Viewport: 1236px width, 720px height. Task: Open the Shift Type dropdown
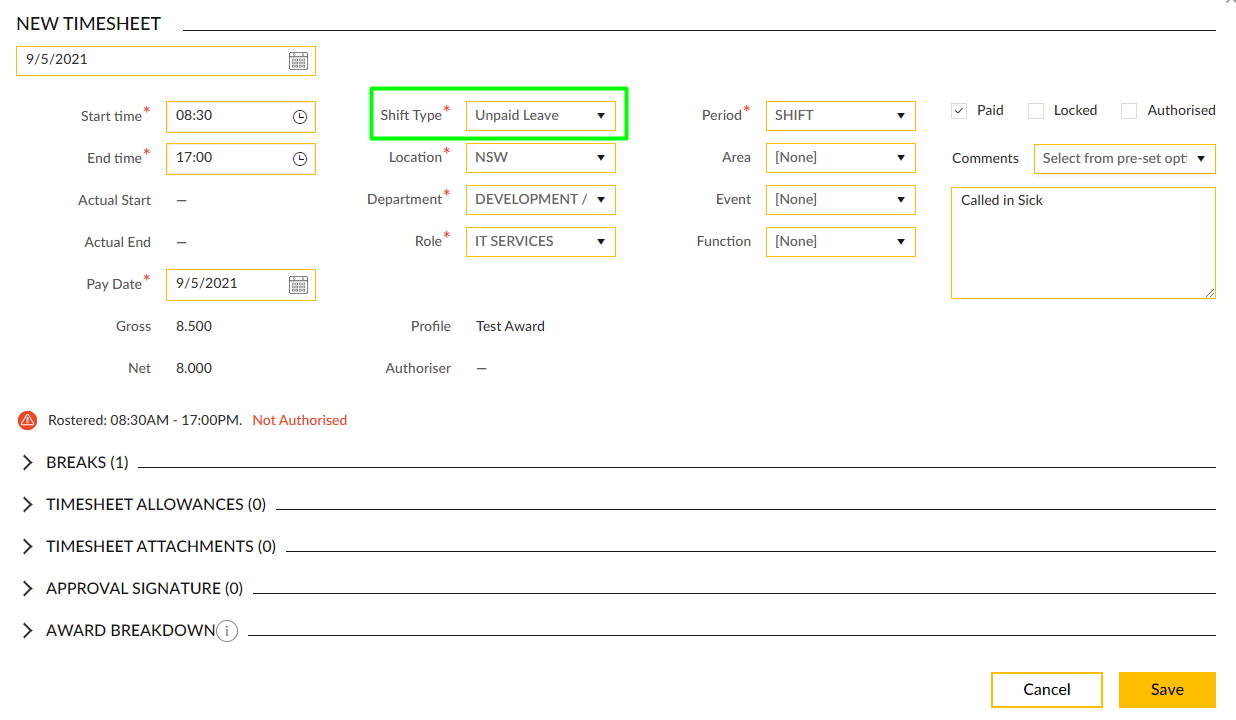(541, 115)
